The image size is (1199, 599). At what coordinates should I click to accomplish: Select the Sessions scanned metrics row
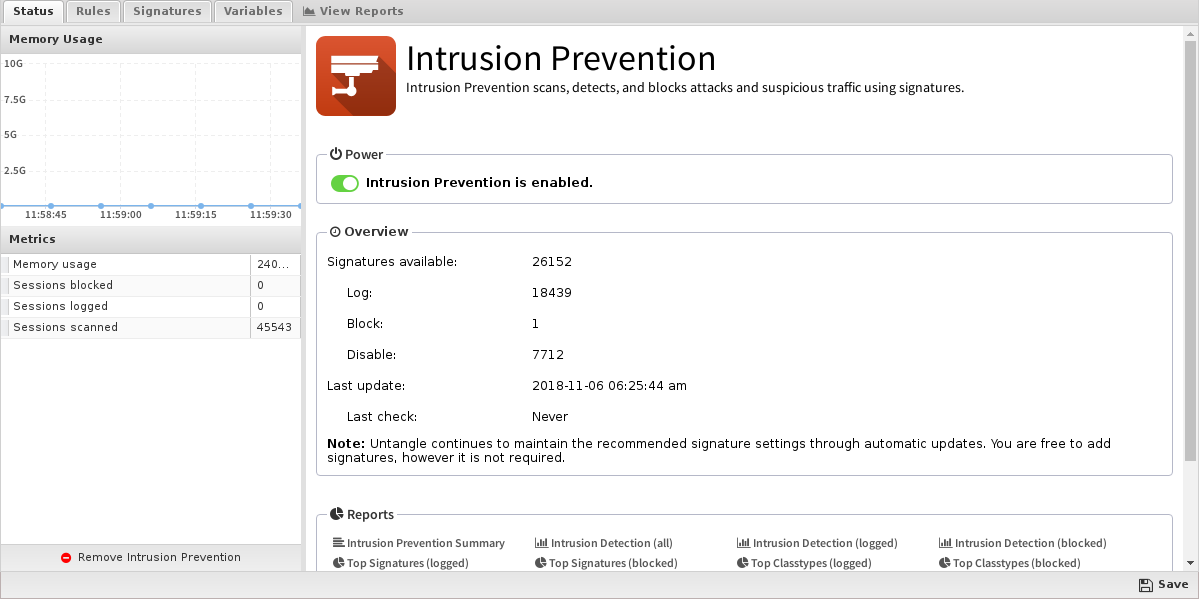[x=151, y=327]
